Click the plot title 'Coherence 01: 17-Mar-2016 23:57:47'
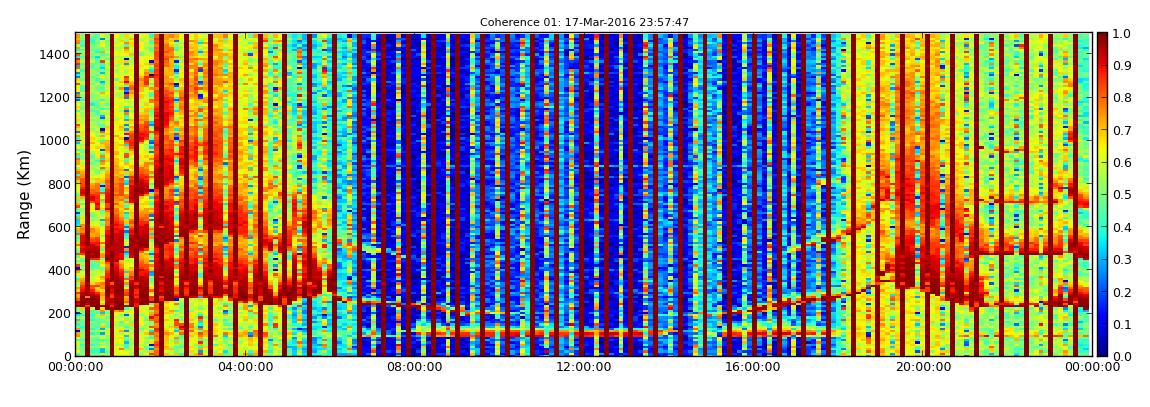Screen dimensions: 1150x407 tap(584, 23)
